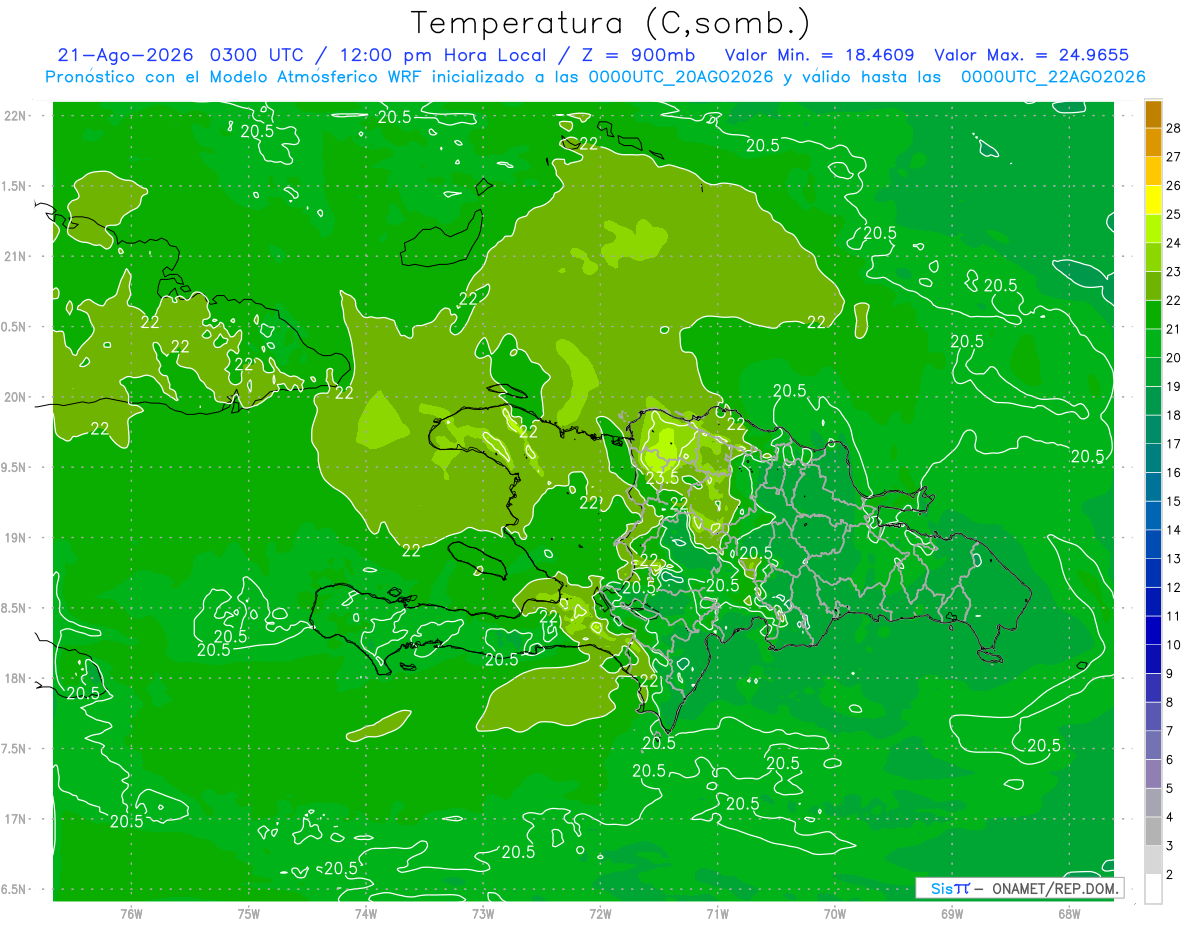Viewport: 1200px width, 927px height.
Task: Click 'Valor Min. = 18.4609' value
Action: tap(822, 55)
